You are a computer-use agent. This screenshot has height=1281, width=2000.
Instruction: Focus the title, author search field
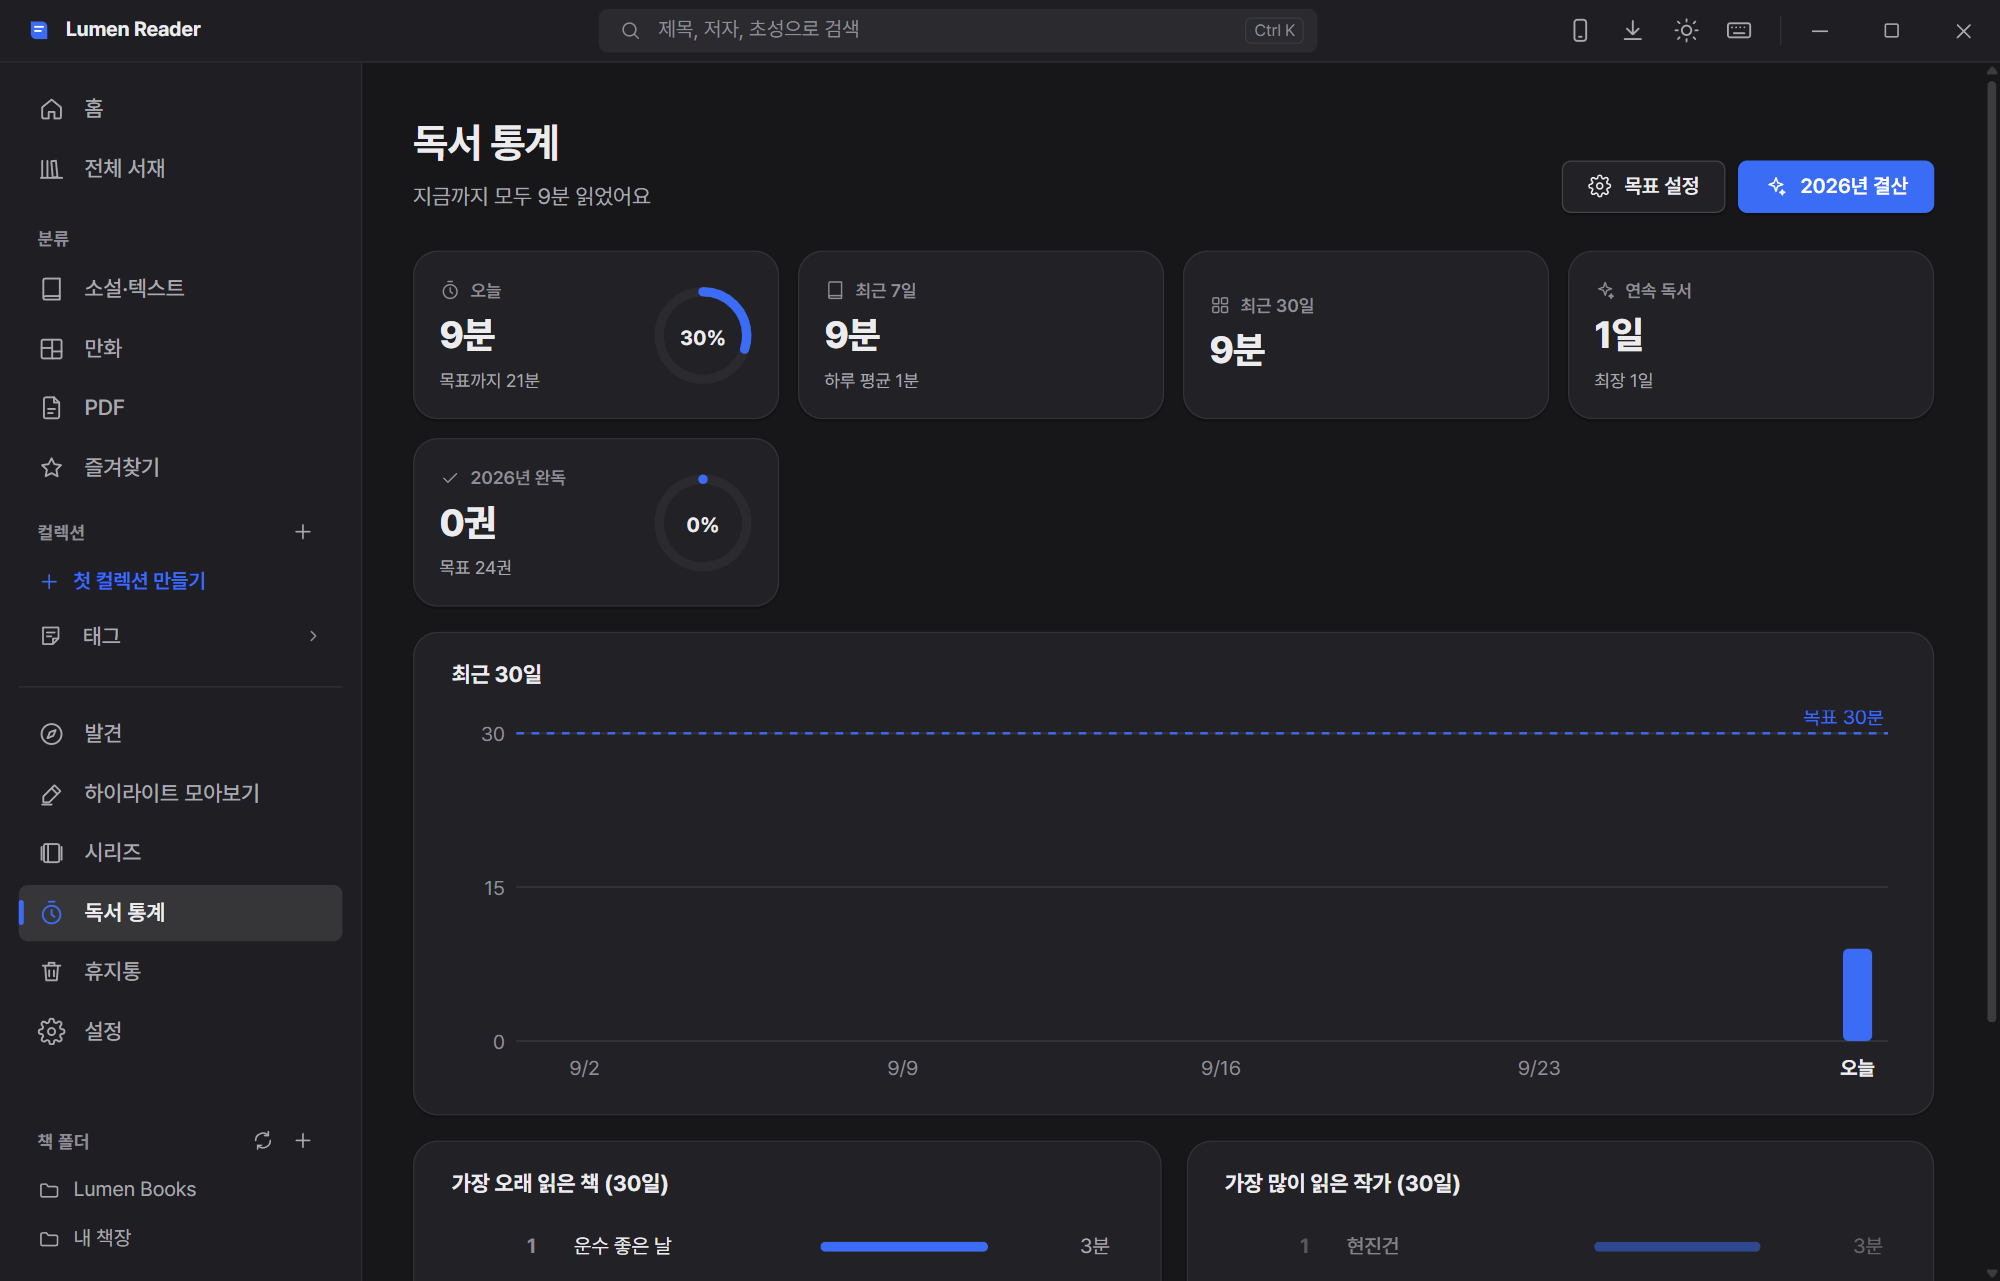pyautogui.click(x=957, y=30)
